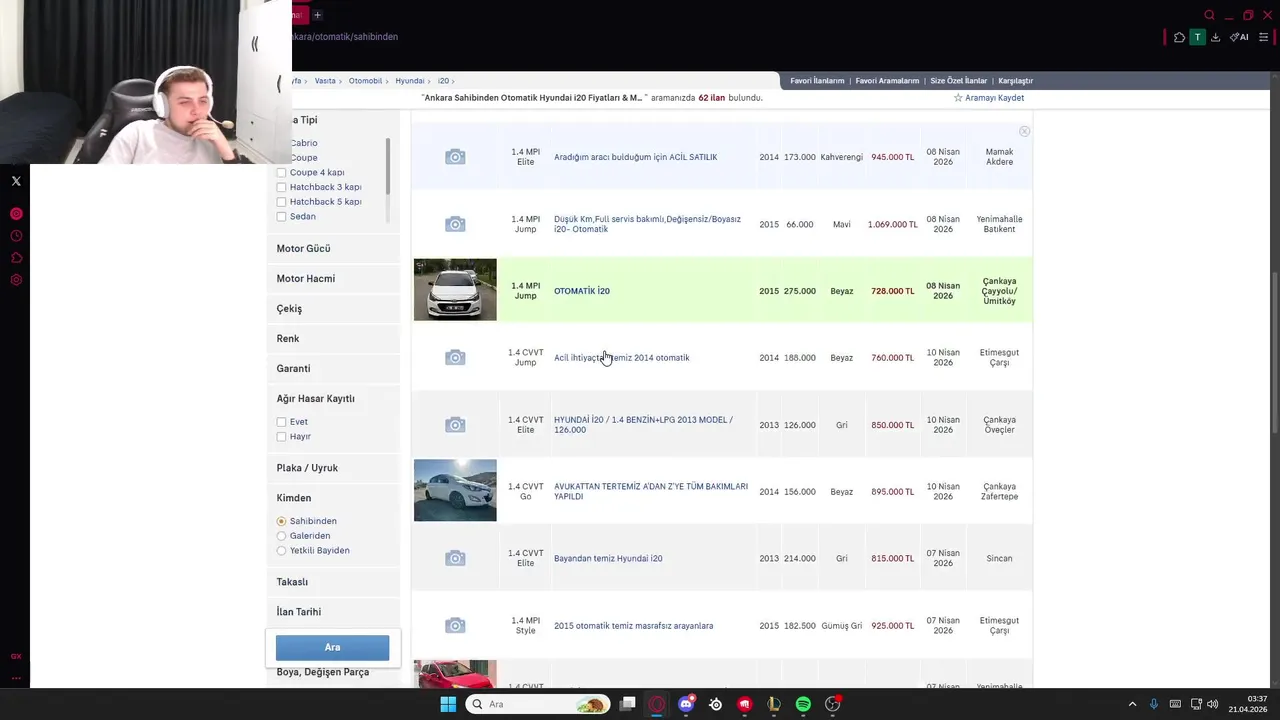Screen dimensions: 1280x720
Task: Open the Size Özel İlanlar tab
Action: pos(958,81)
